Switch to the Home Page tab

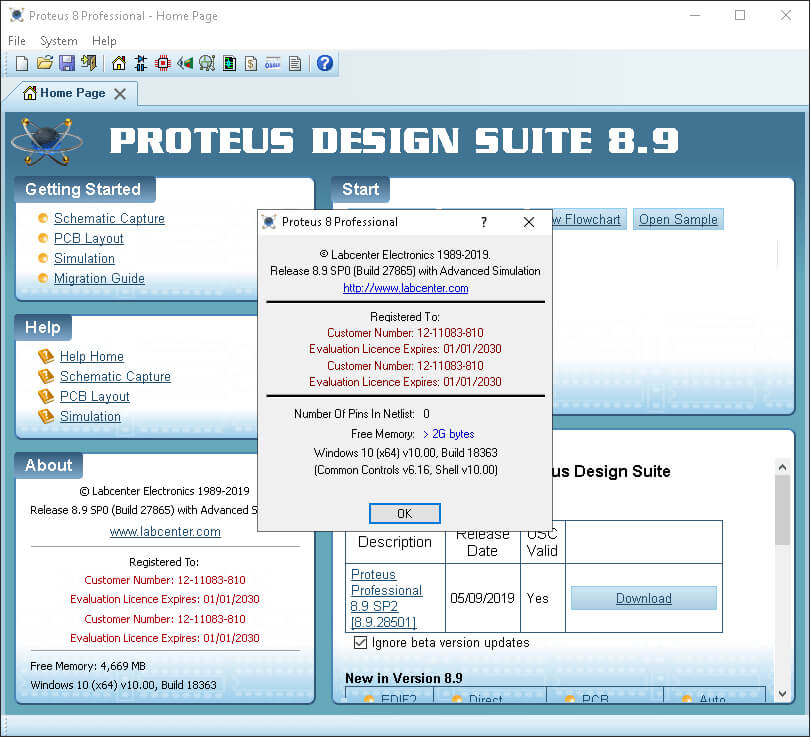point(70,92)
